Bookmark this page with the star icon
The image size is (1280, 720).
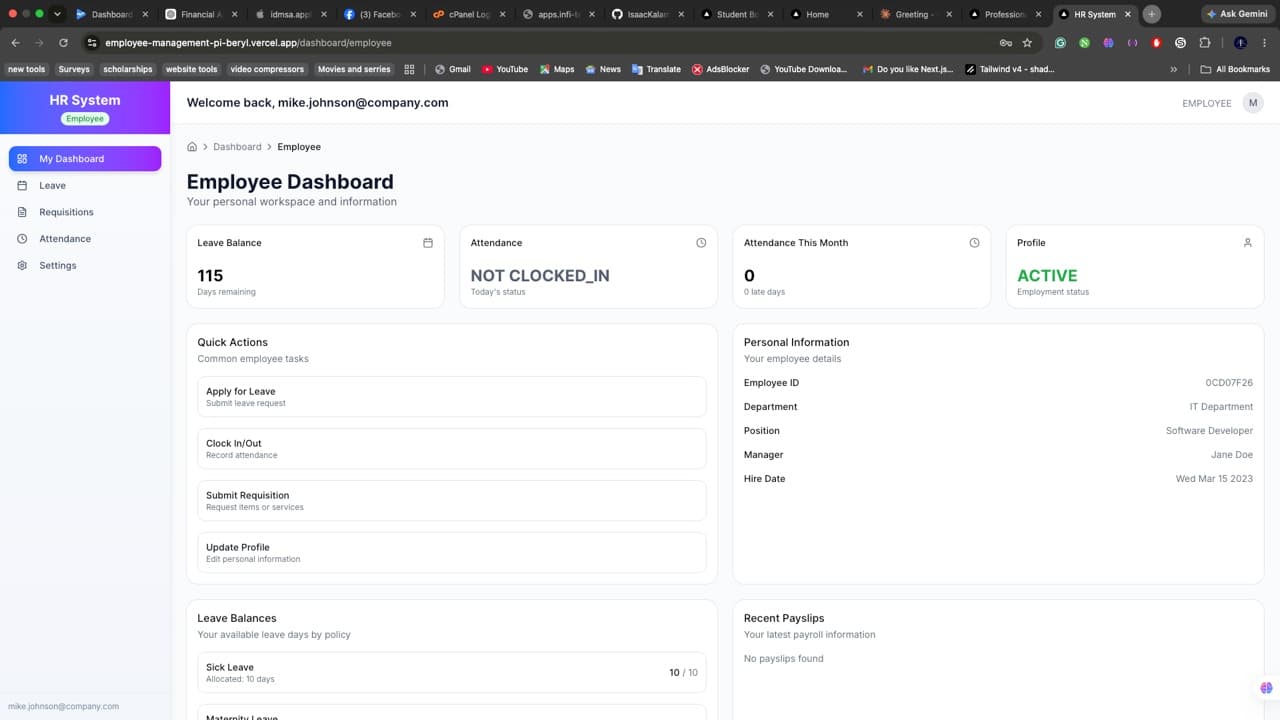(x=1027, y=43)
